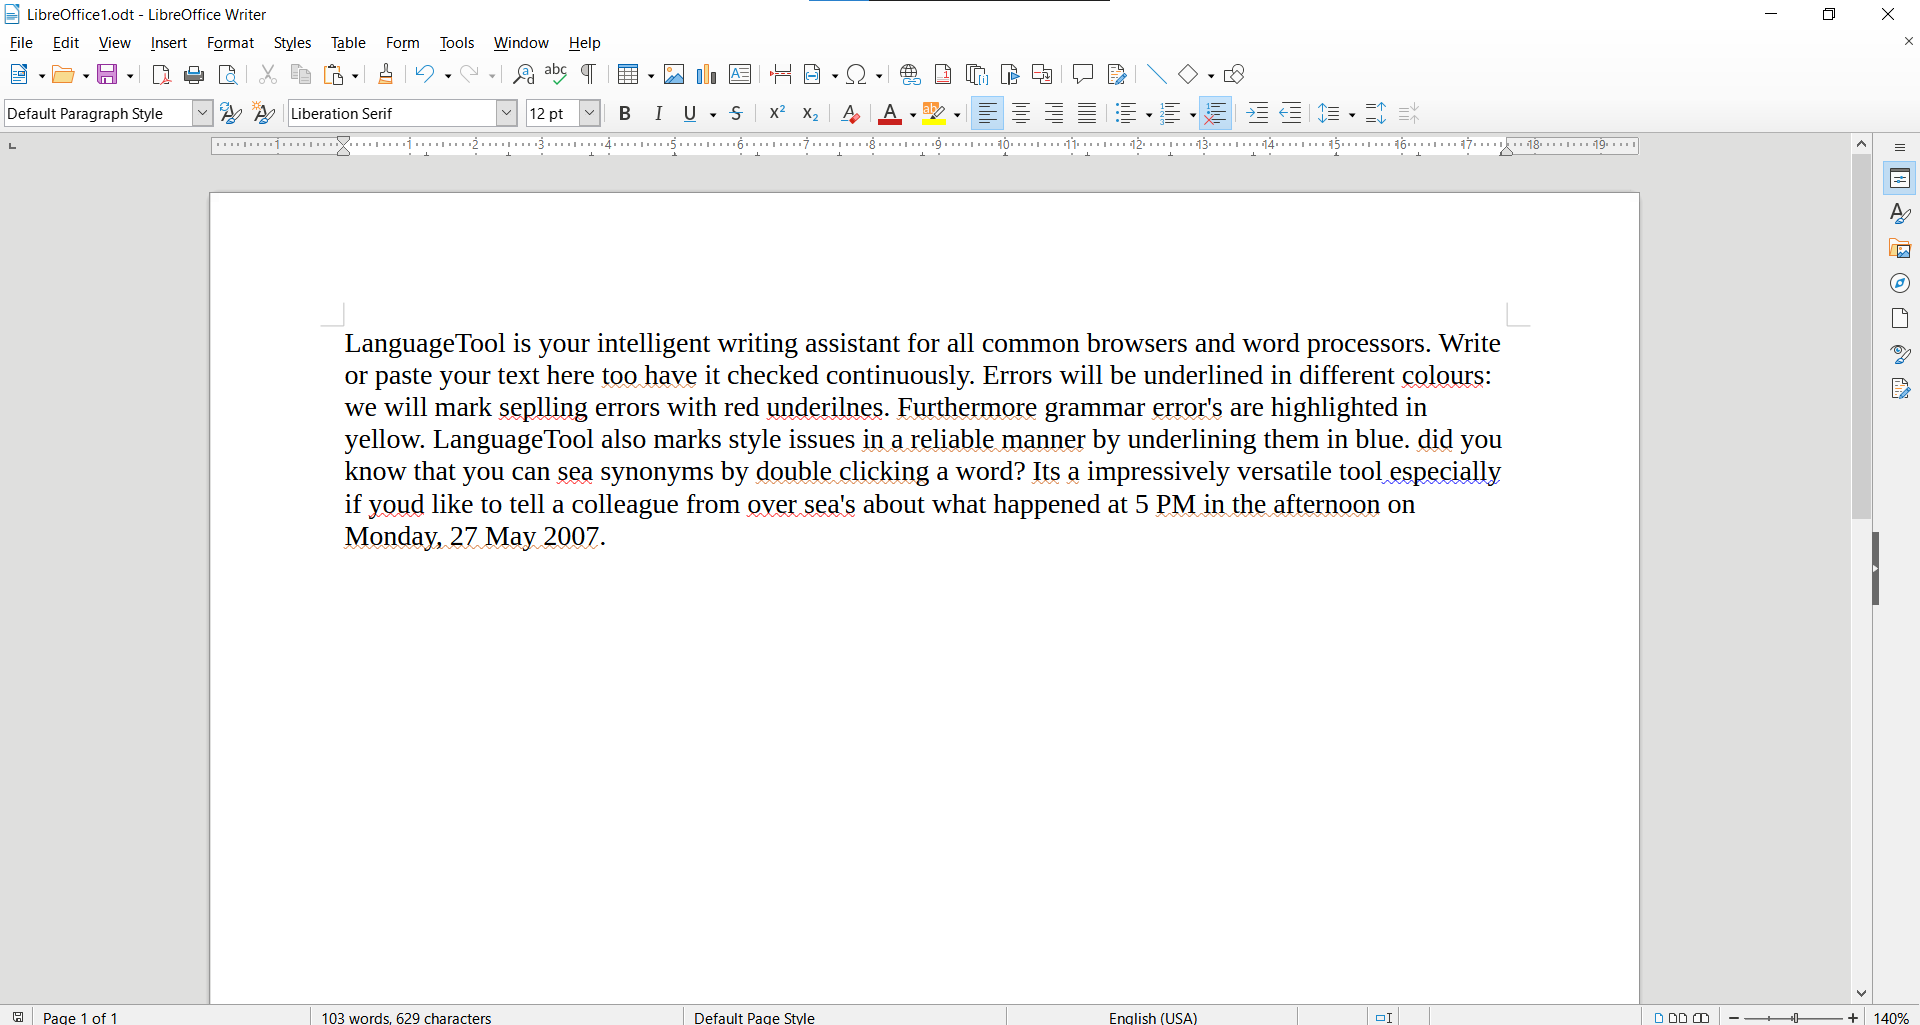This screenshot has height=1025, width=1920.
Task: Click Default Page Style in status bar
Action: [754, 1017]
